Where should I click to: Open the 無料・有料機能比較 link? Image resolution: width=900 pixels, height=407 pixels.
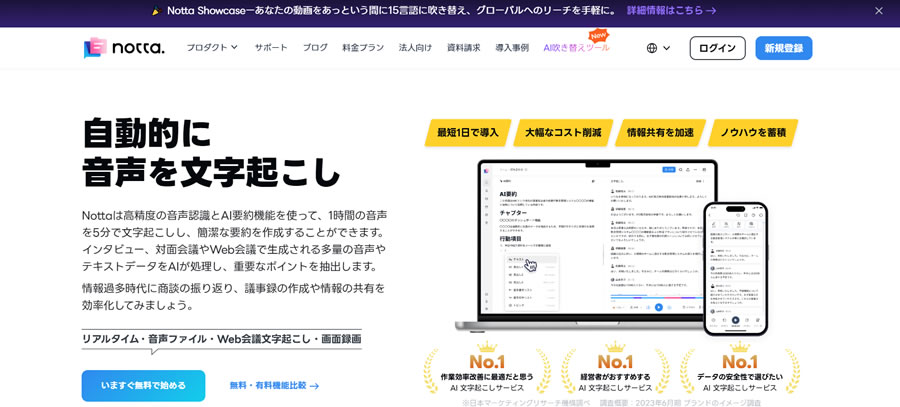point(274,385)
